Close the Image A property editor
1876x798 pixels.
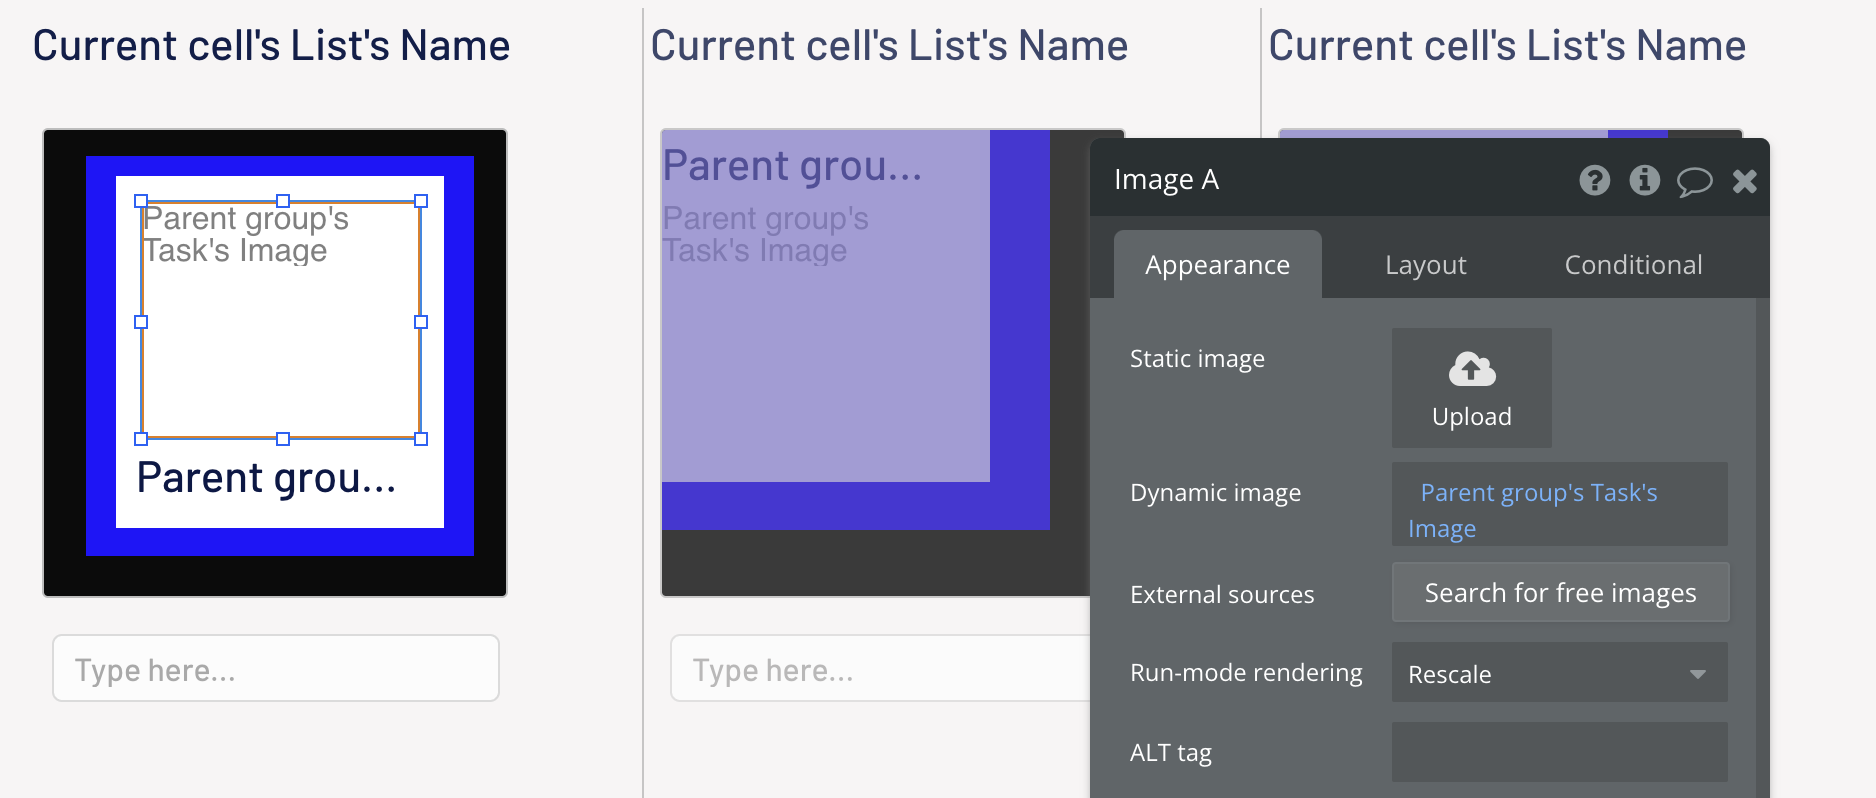point(1744,181)
